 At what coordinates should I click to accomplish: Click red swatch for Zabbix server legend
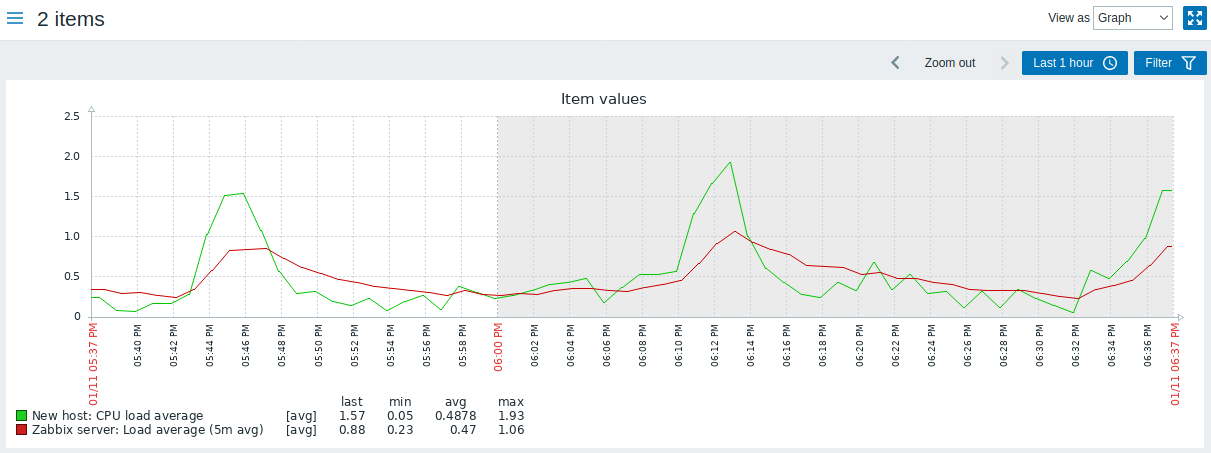[22, 430]
